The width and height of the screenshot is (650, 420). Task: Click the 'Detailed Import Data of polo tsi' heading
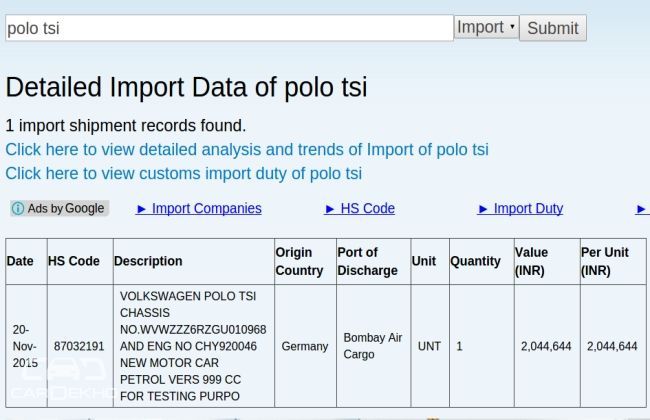pyautogui.click(x=187, y=87)
